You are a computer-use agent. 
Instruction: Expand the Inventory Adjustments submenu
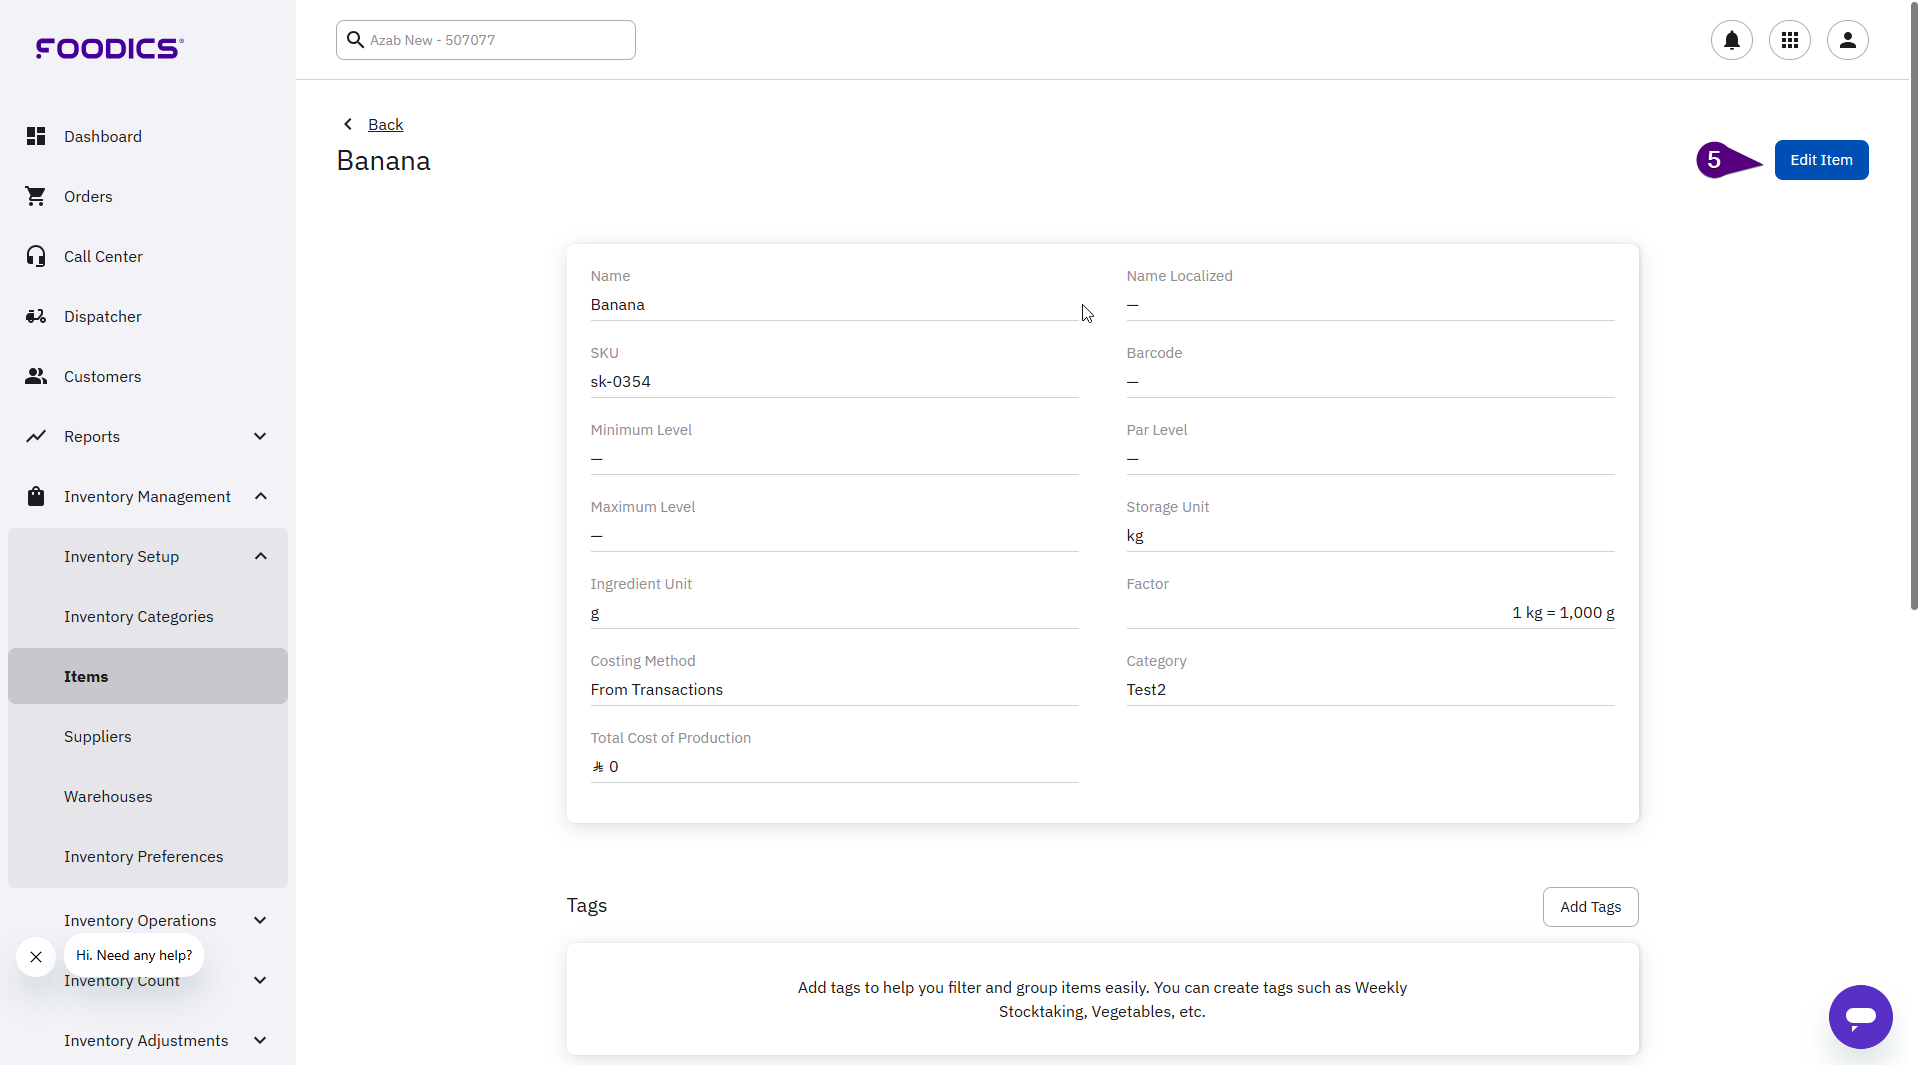pos(260,1040)
